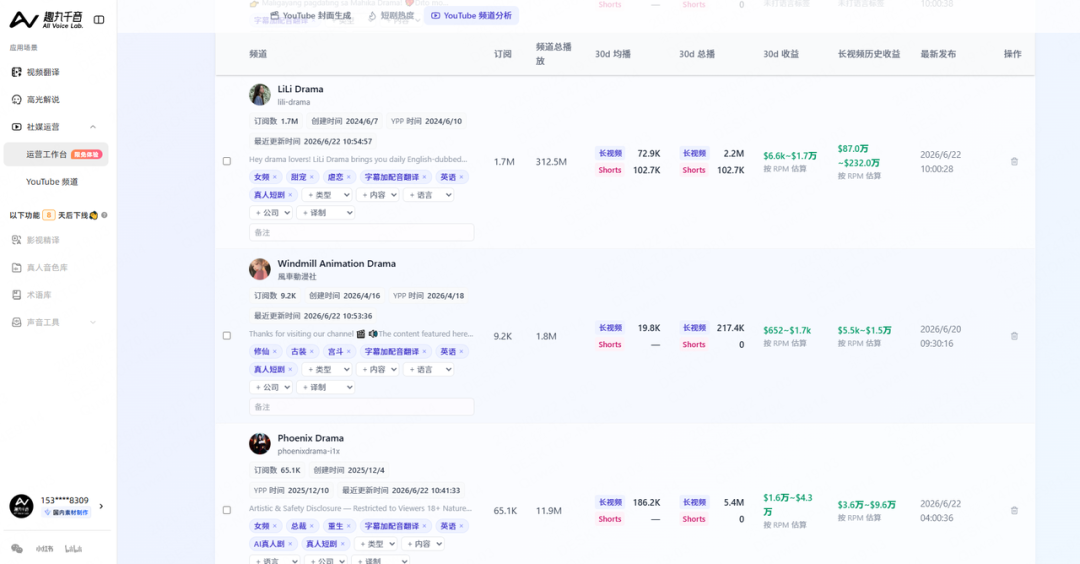The height and width of the screenshot is (564, 1080).
Task: Remove the 古装 tag from Windmill Animation Drama
Action: [311, 351]
